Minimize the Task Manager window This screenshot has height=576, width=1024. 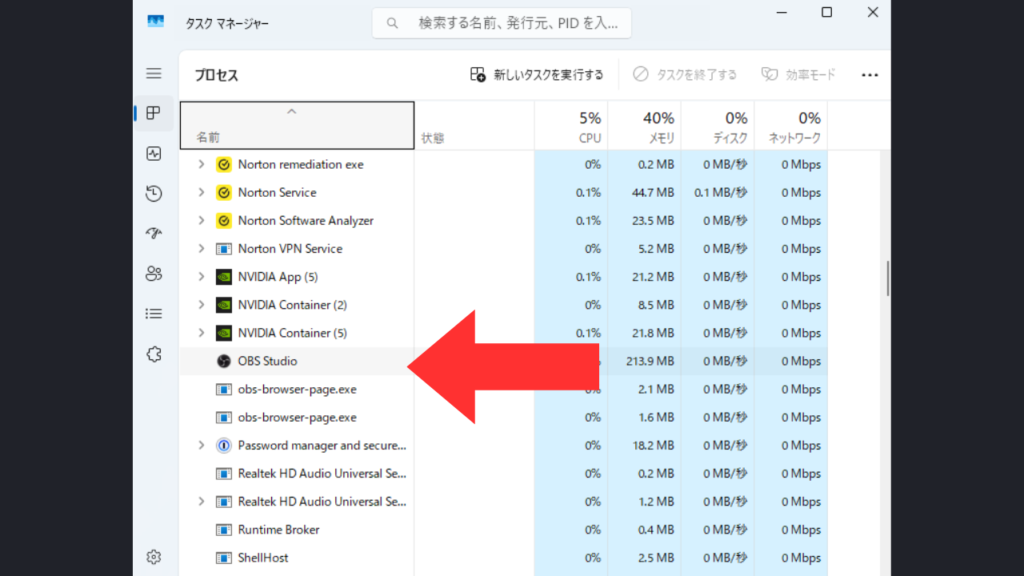point(782,12)
